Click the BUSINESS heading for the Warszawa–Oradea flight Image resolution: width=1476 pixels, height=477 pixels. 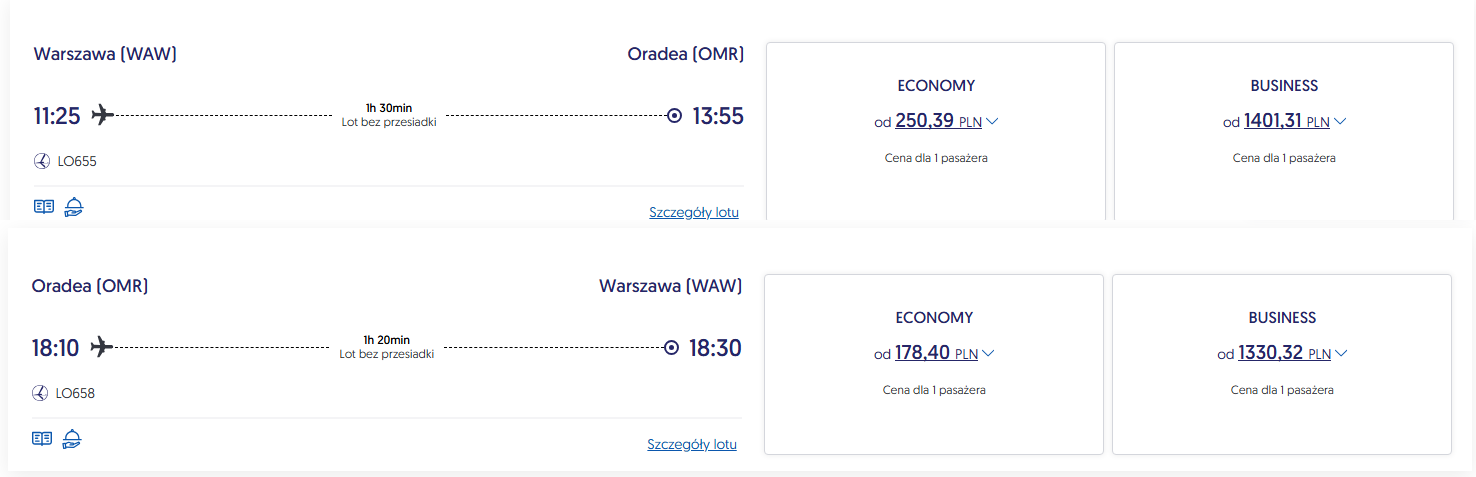pos(1284,86)
